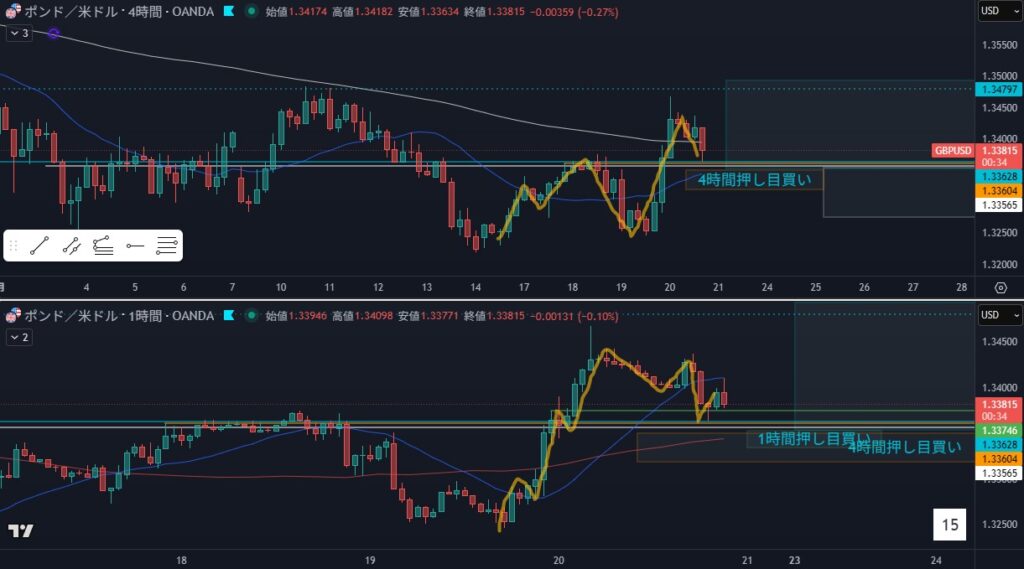Image resolution: width=1024 pixels, height=569 pixels.
Task: Select the info line tool in floating toolbar
Action: (x=71, y=245)
